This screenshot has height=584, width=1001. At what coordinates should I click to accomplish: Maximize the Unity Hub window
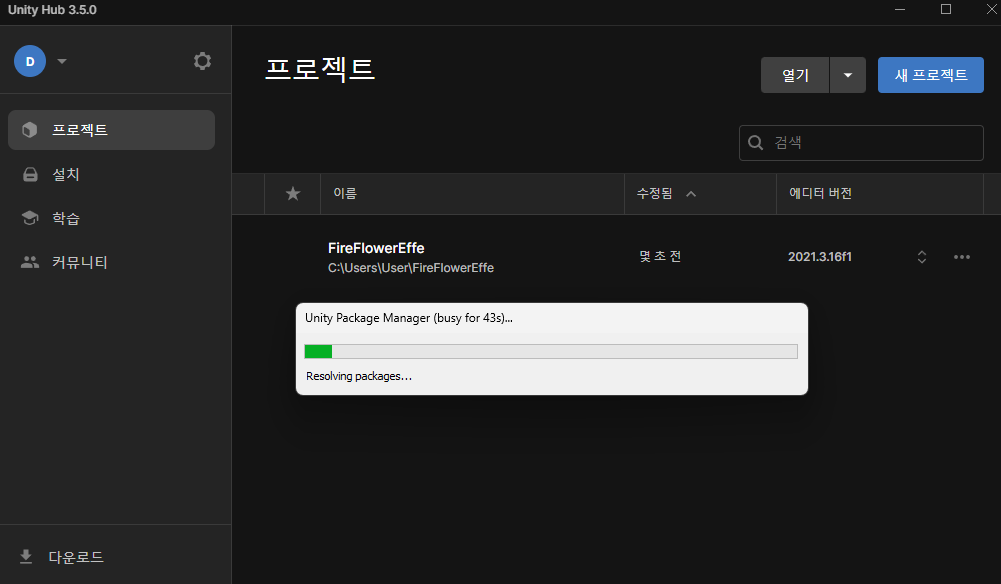(946, 10)
